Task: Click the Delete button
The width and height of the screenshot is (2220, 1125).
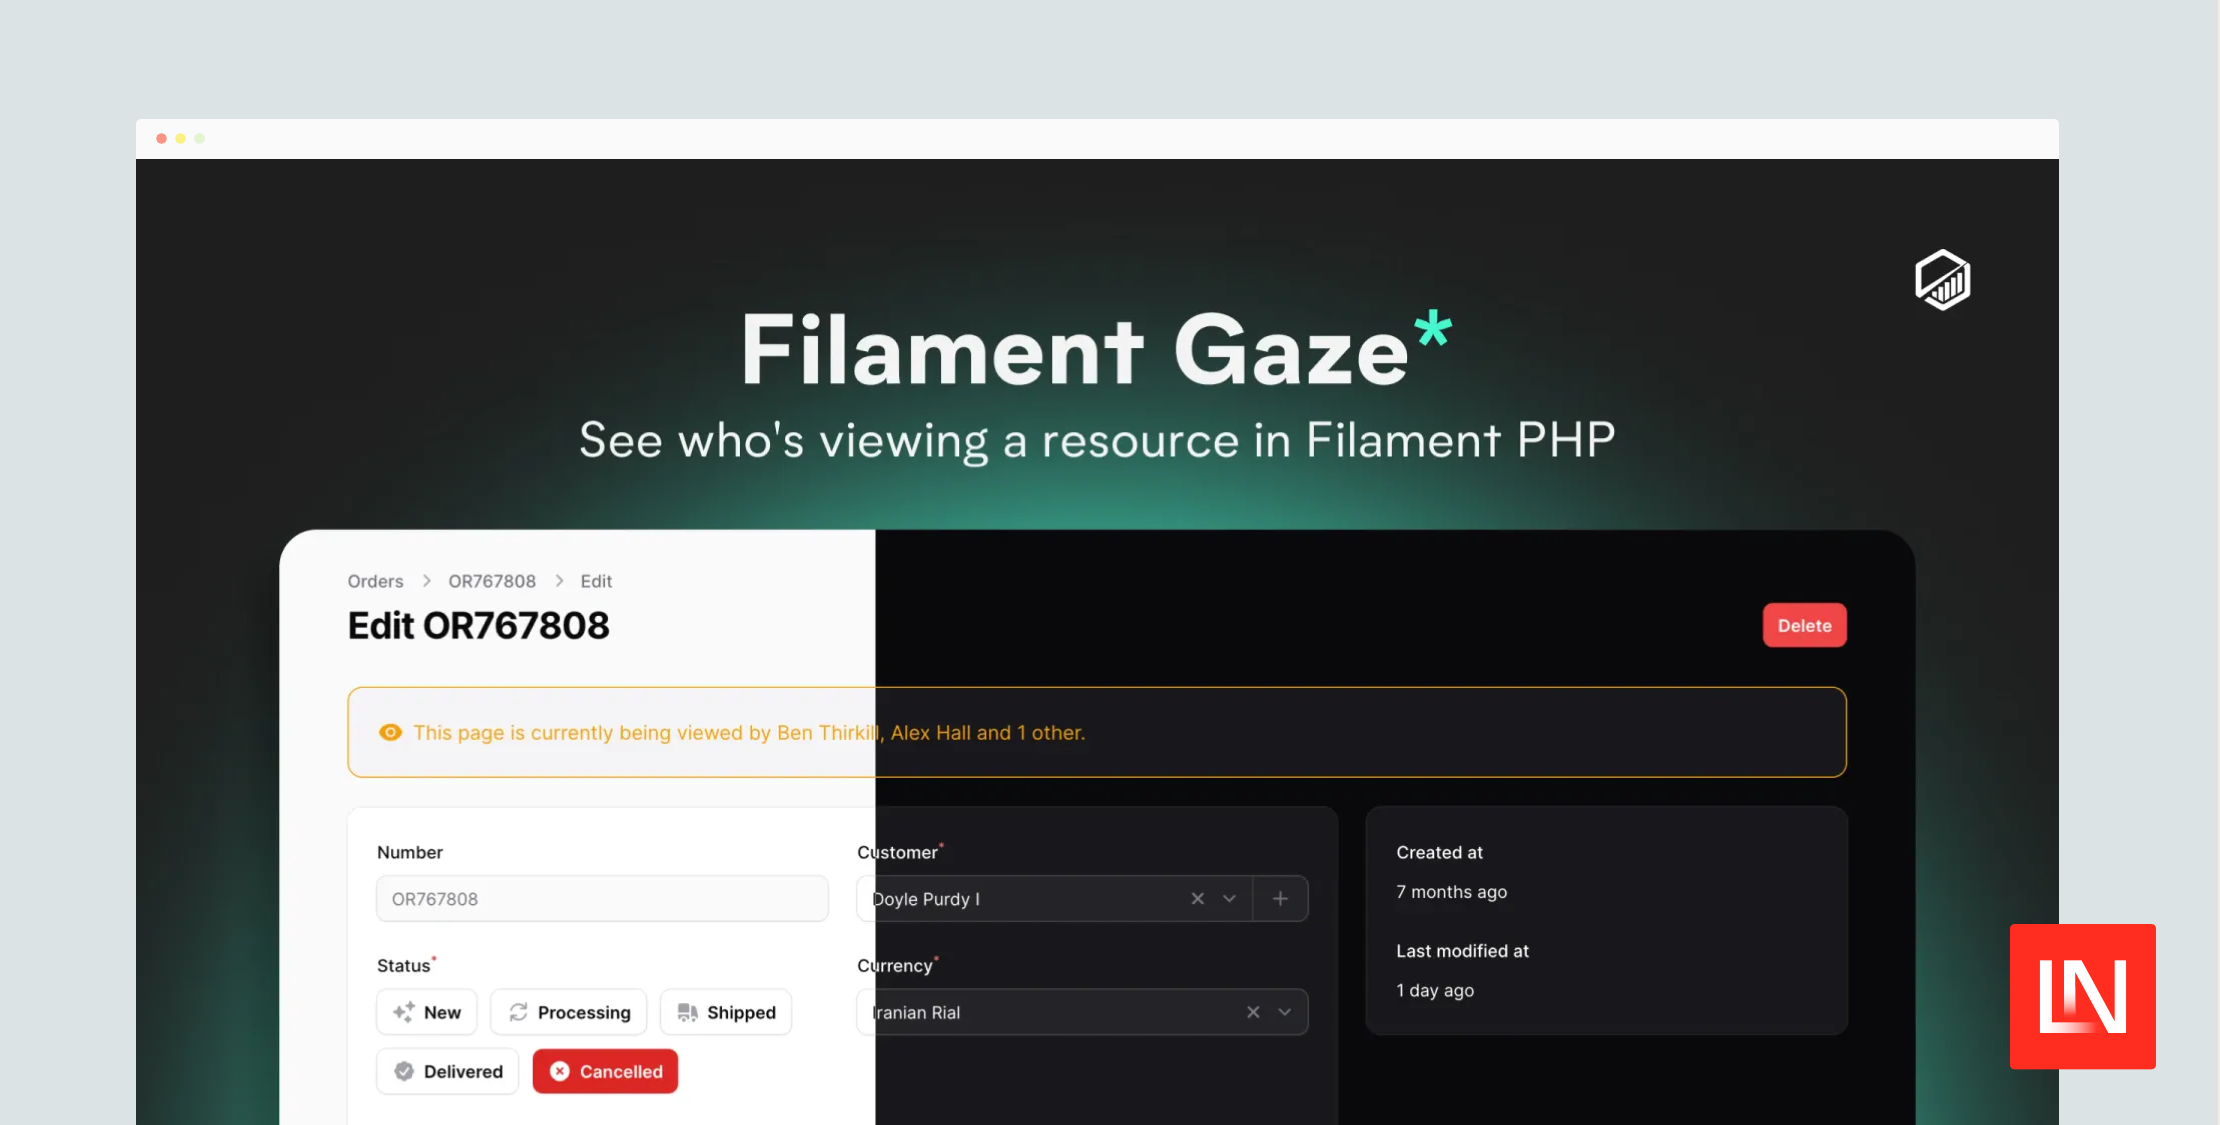Action: click(1804, 624)
